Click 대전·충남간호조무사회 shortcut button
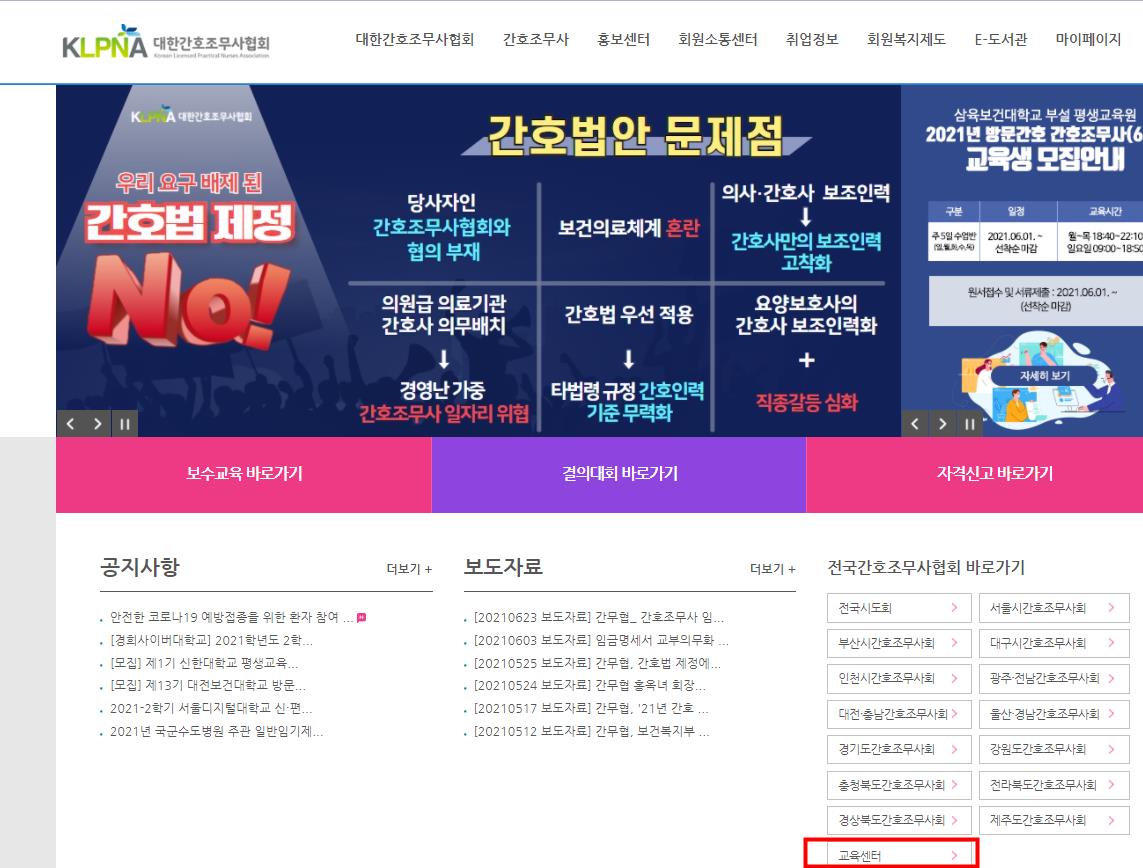Screen dimensions: 1143x868 899,714
